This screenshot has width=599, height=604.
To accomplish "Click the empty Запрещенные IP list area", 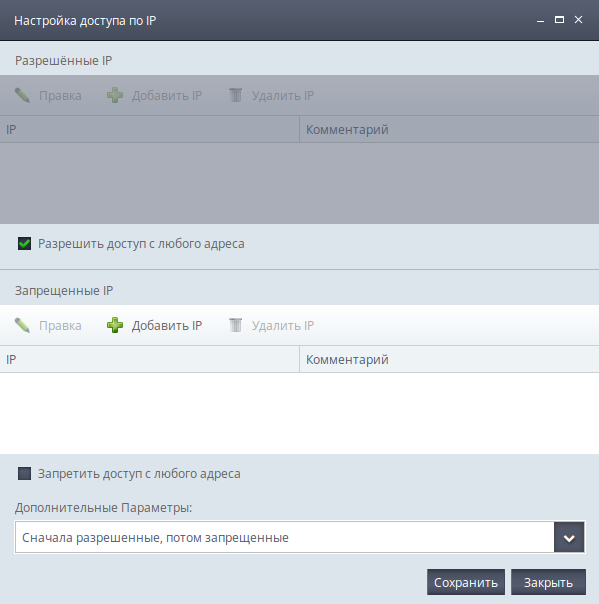I will click(x=299, y=413).
